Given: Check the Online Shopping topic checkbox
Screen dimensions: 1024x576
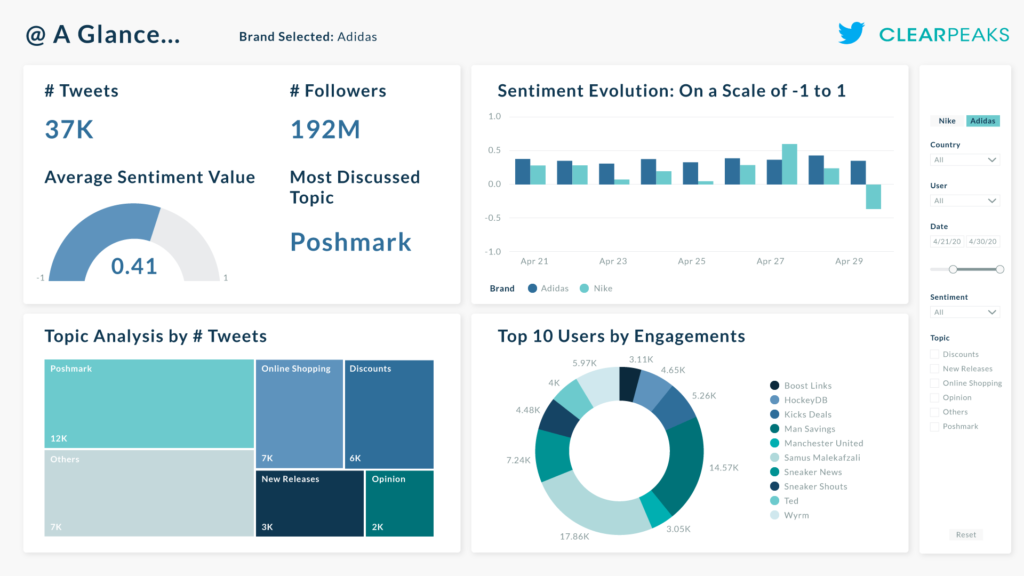Looking at the screenshot, I should (935, 383).
